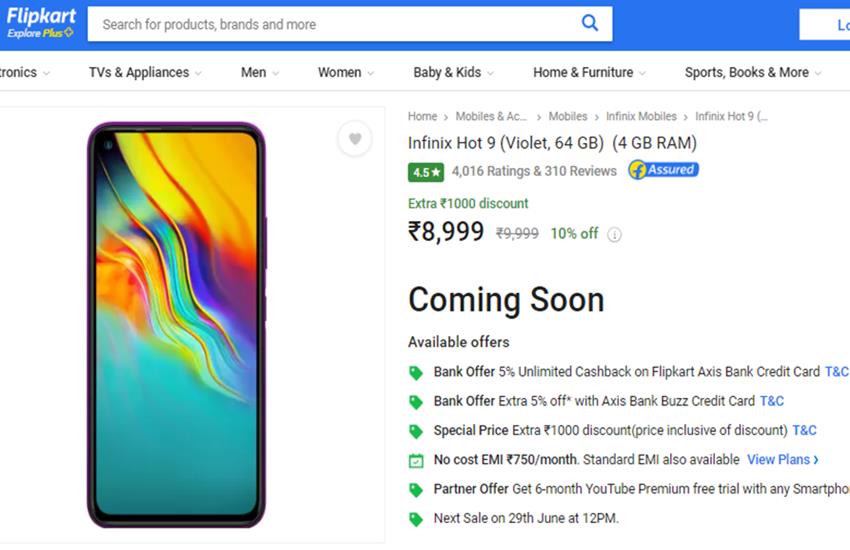Click the Mobiles breadcrumb link
The image size is (850, 550).
[x=568, y=117]
